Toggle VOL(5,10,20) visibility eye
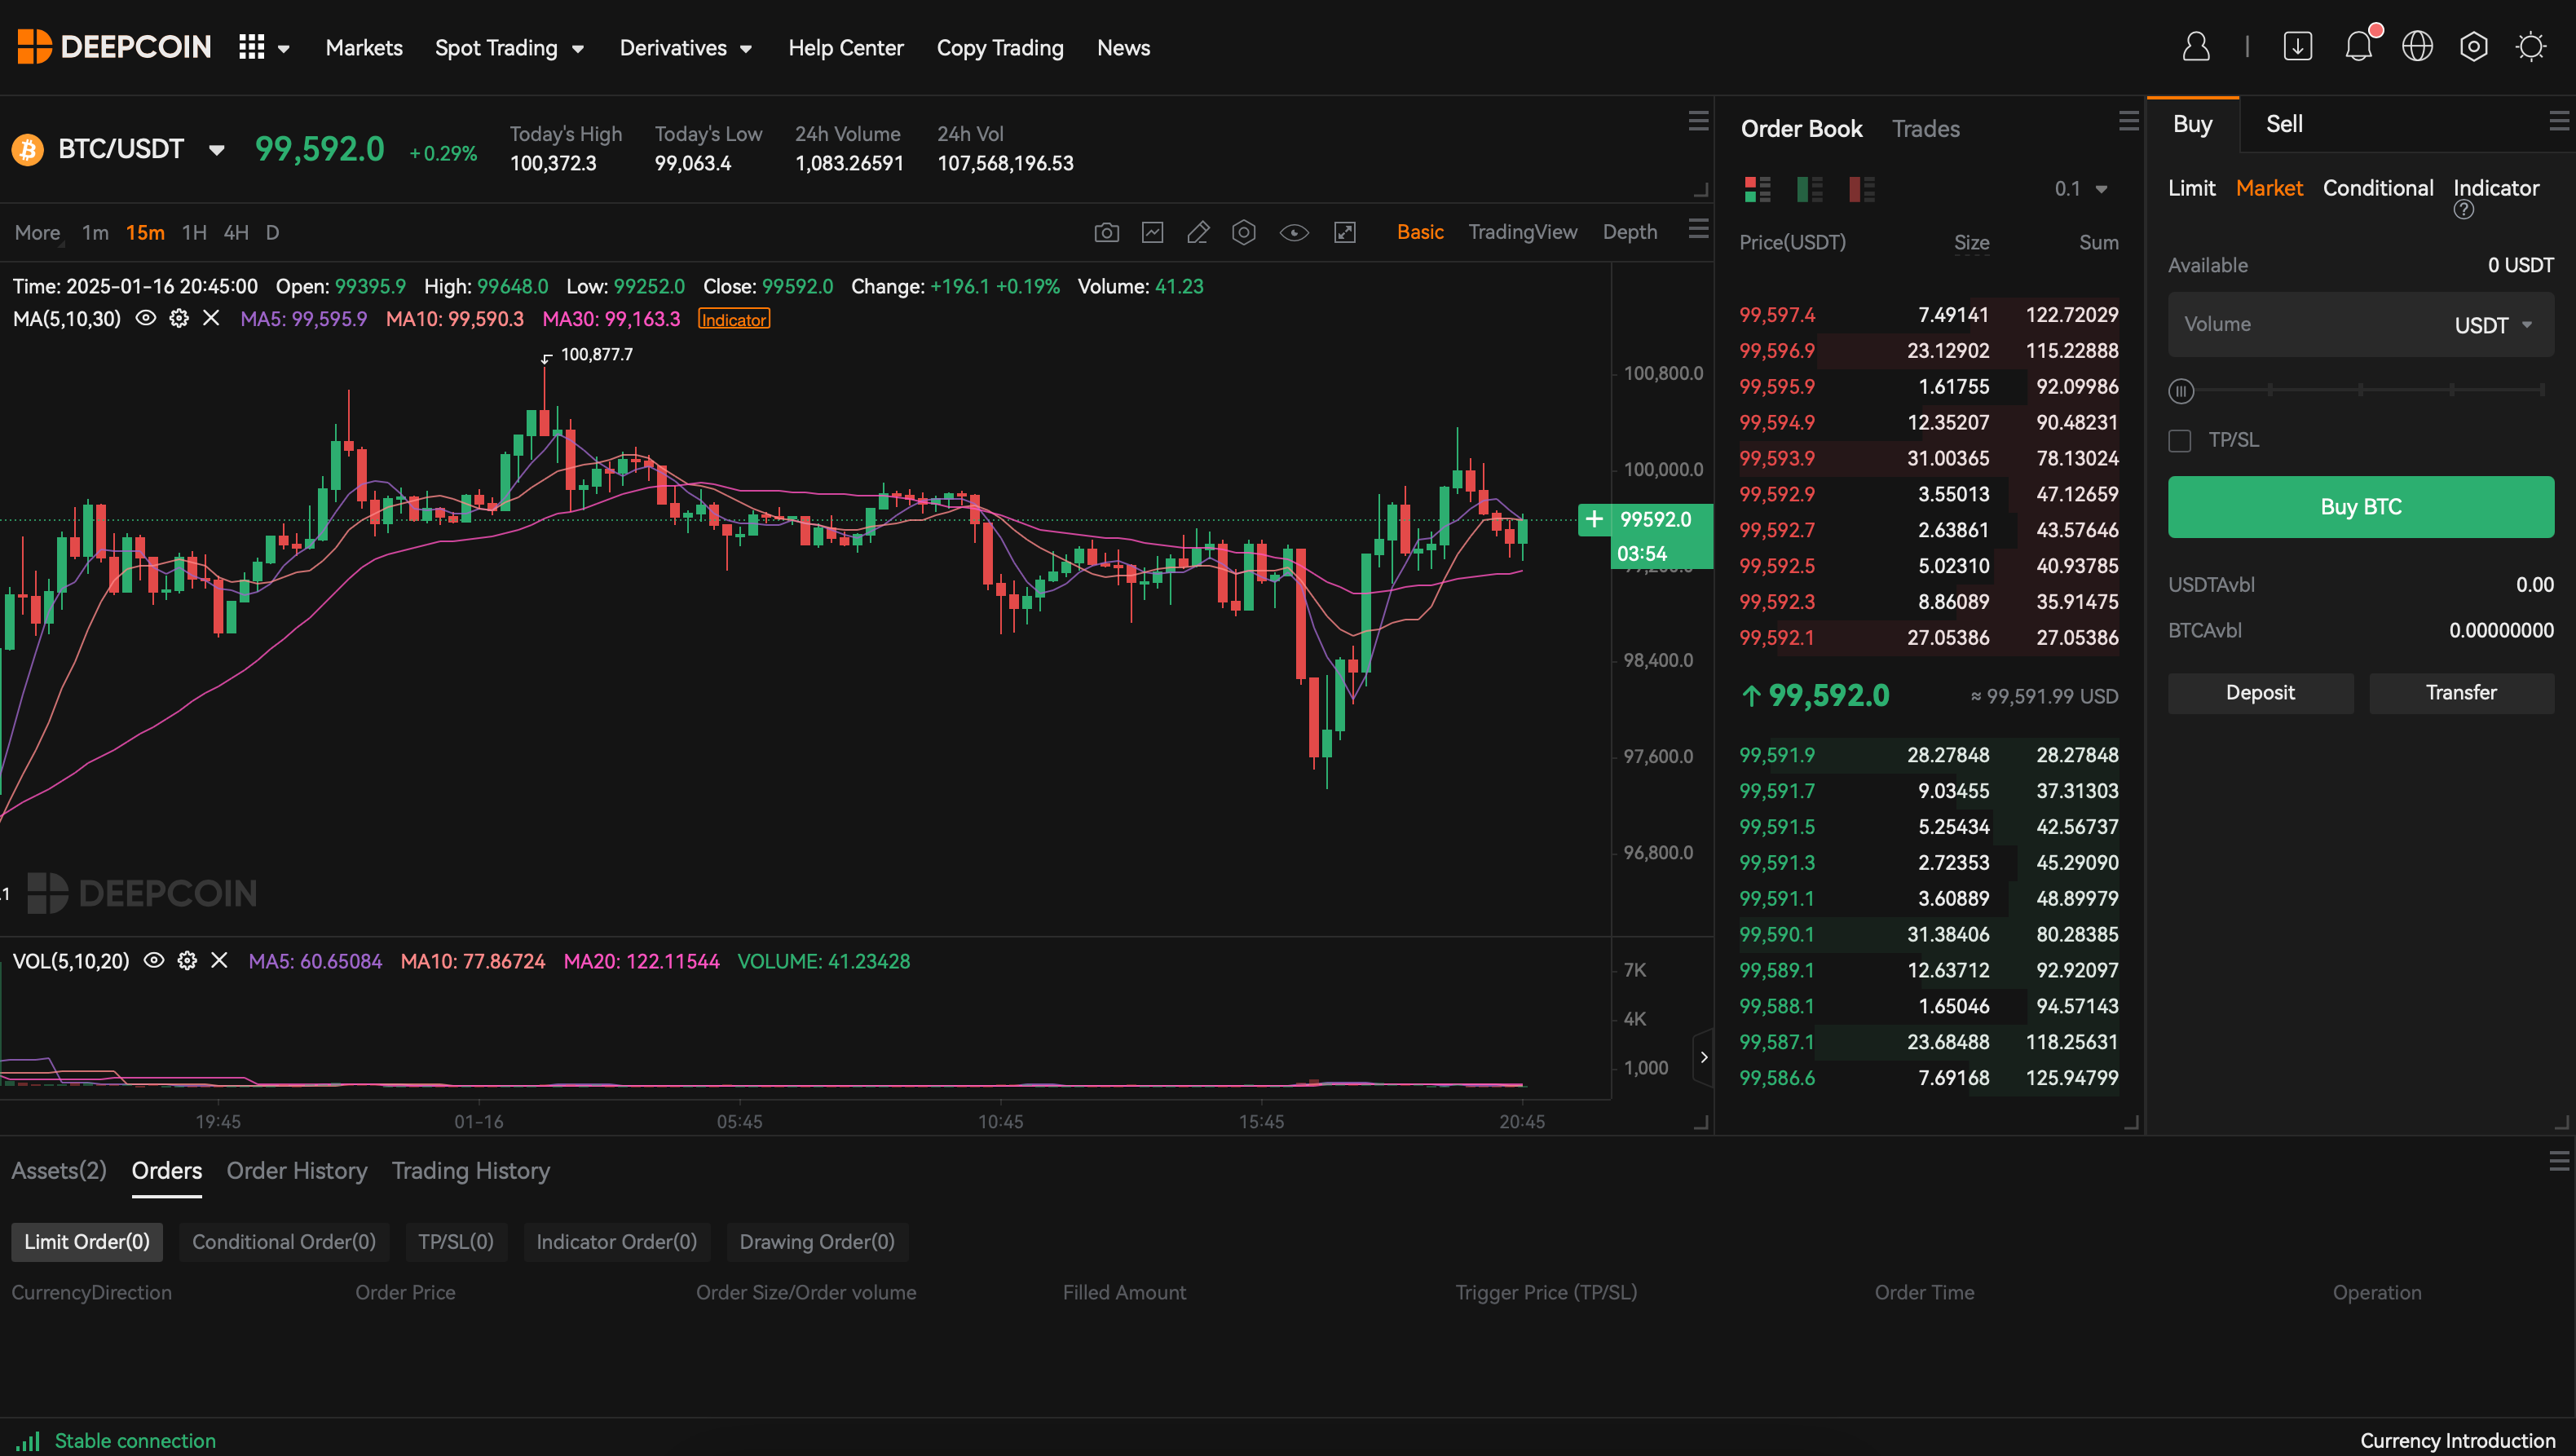Screen dimensions: 2576x1456 pyautogui.click(x=154, y=961)
